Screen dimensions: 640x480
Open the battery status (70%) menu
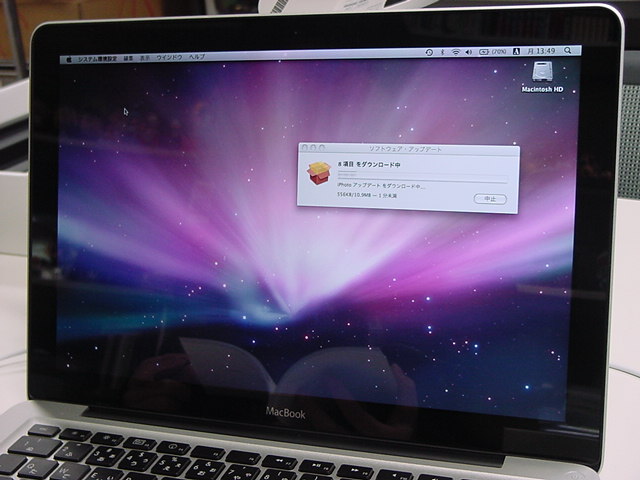click(x=493, y=51)
